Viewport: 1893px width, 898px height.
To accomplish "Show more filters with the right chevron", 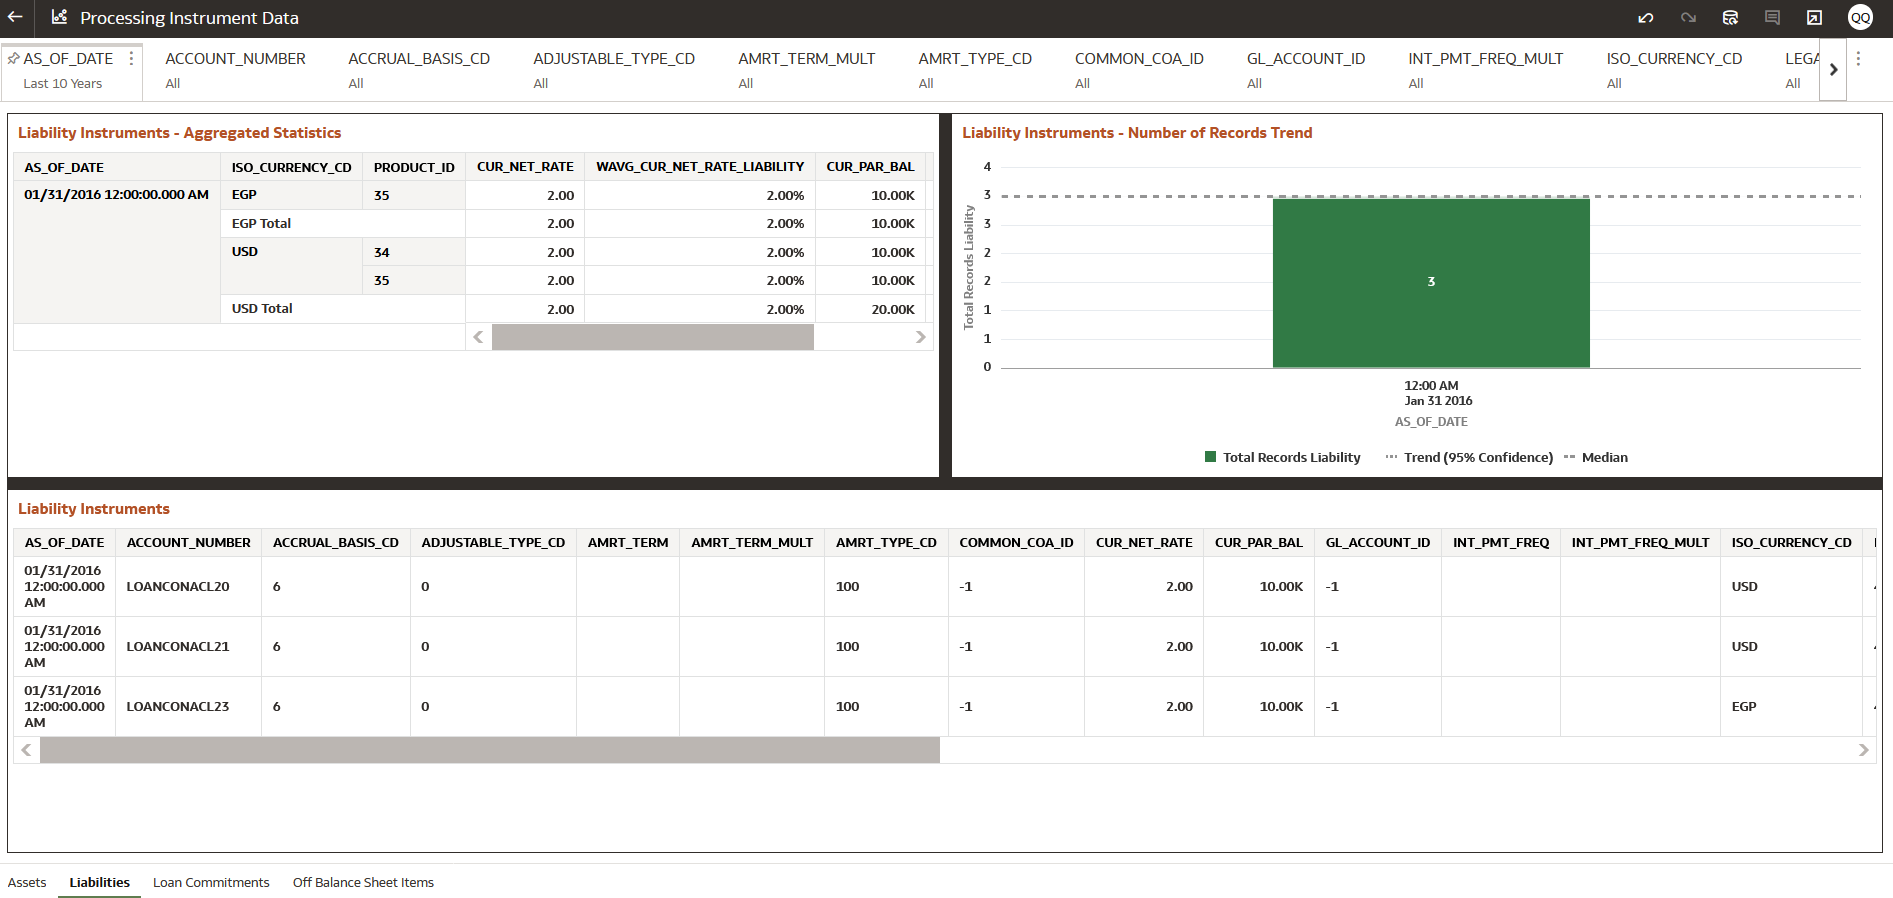I will (1833, 70).
